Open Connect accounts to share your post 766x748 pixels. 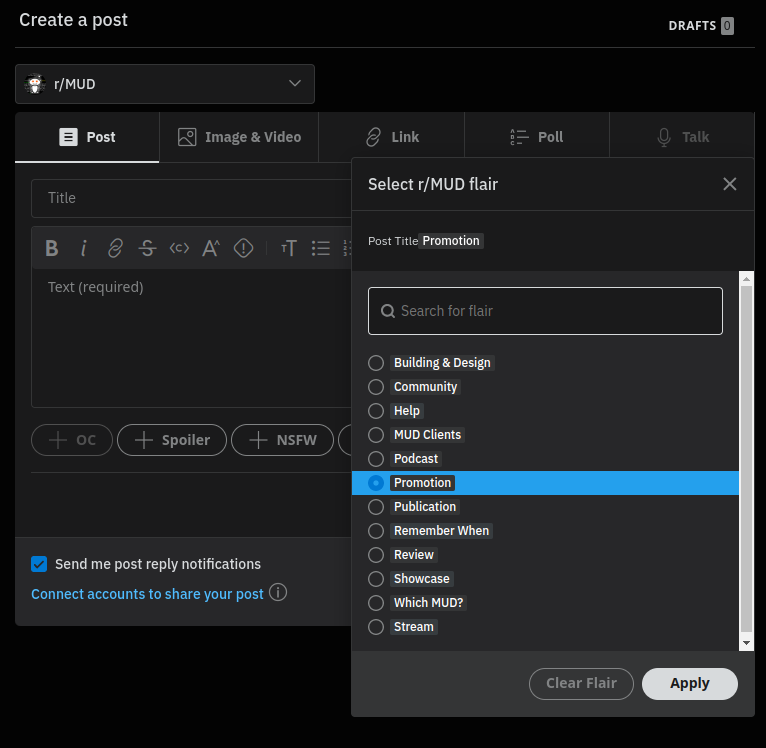pos(147,594)
